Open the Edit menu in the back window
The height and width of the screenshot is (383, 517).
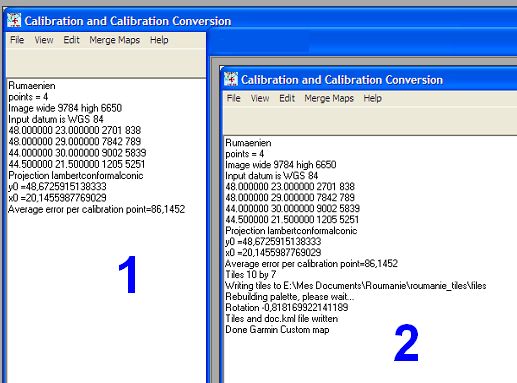click(x=72, y=40)
